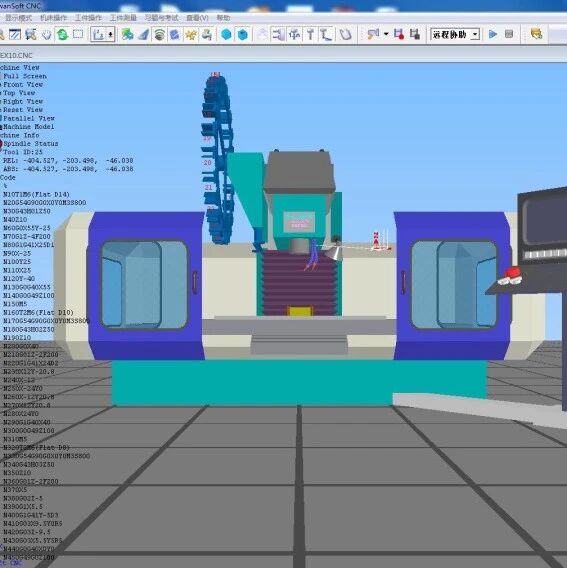Open the 习题与考试 menu
Screen dimensions: 567x568
tap(162, 18)
